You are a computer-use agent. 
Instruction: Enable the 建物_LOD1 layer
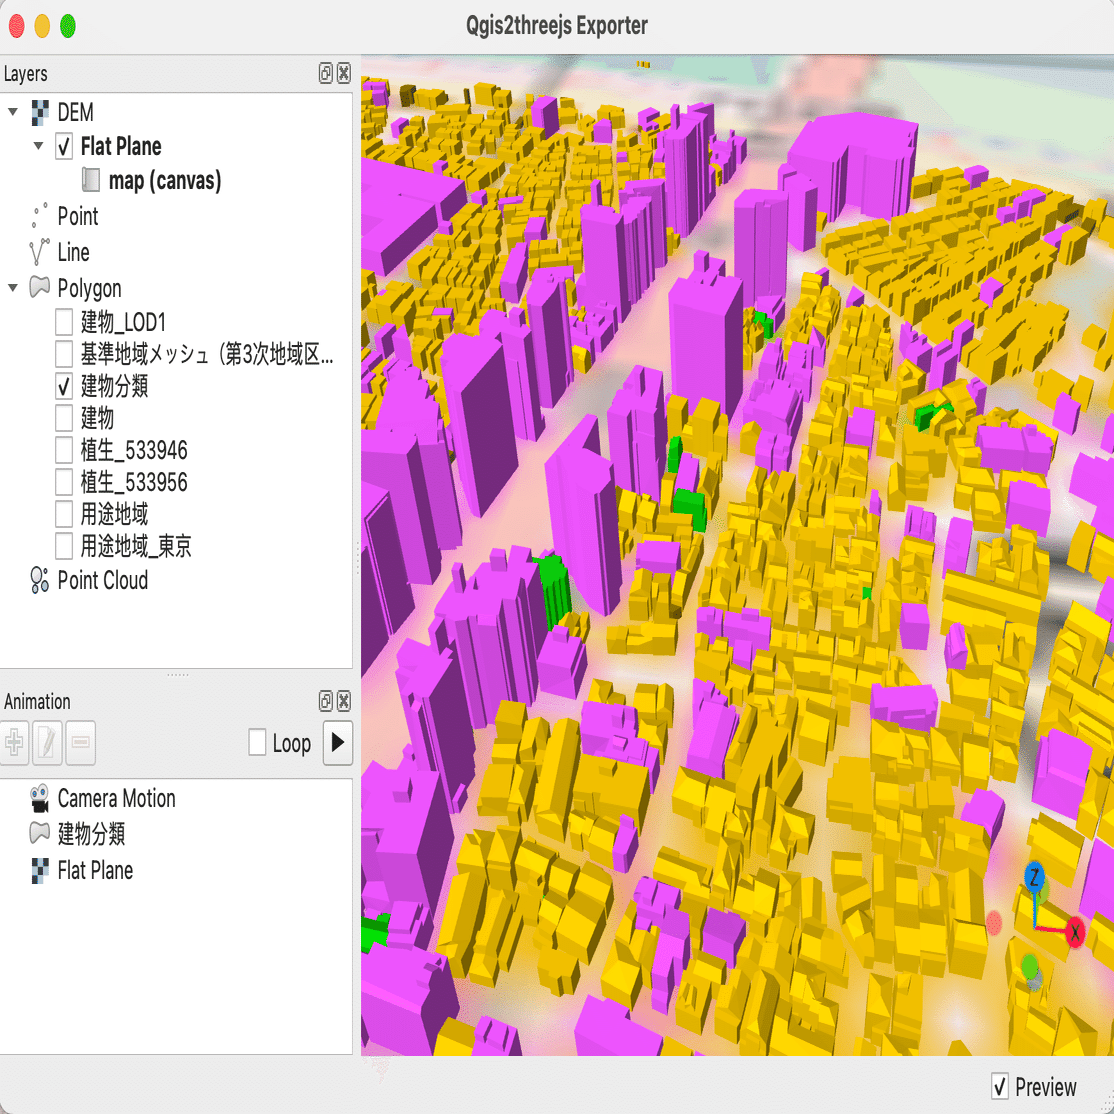click(x=64, y=322)
